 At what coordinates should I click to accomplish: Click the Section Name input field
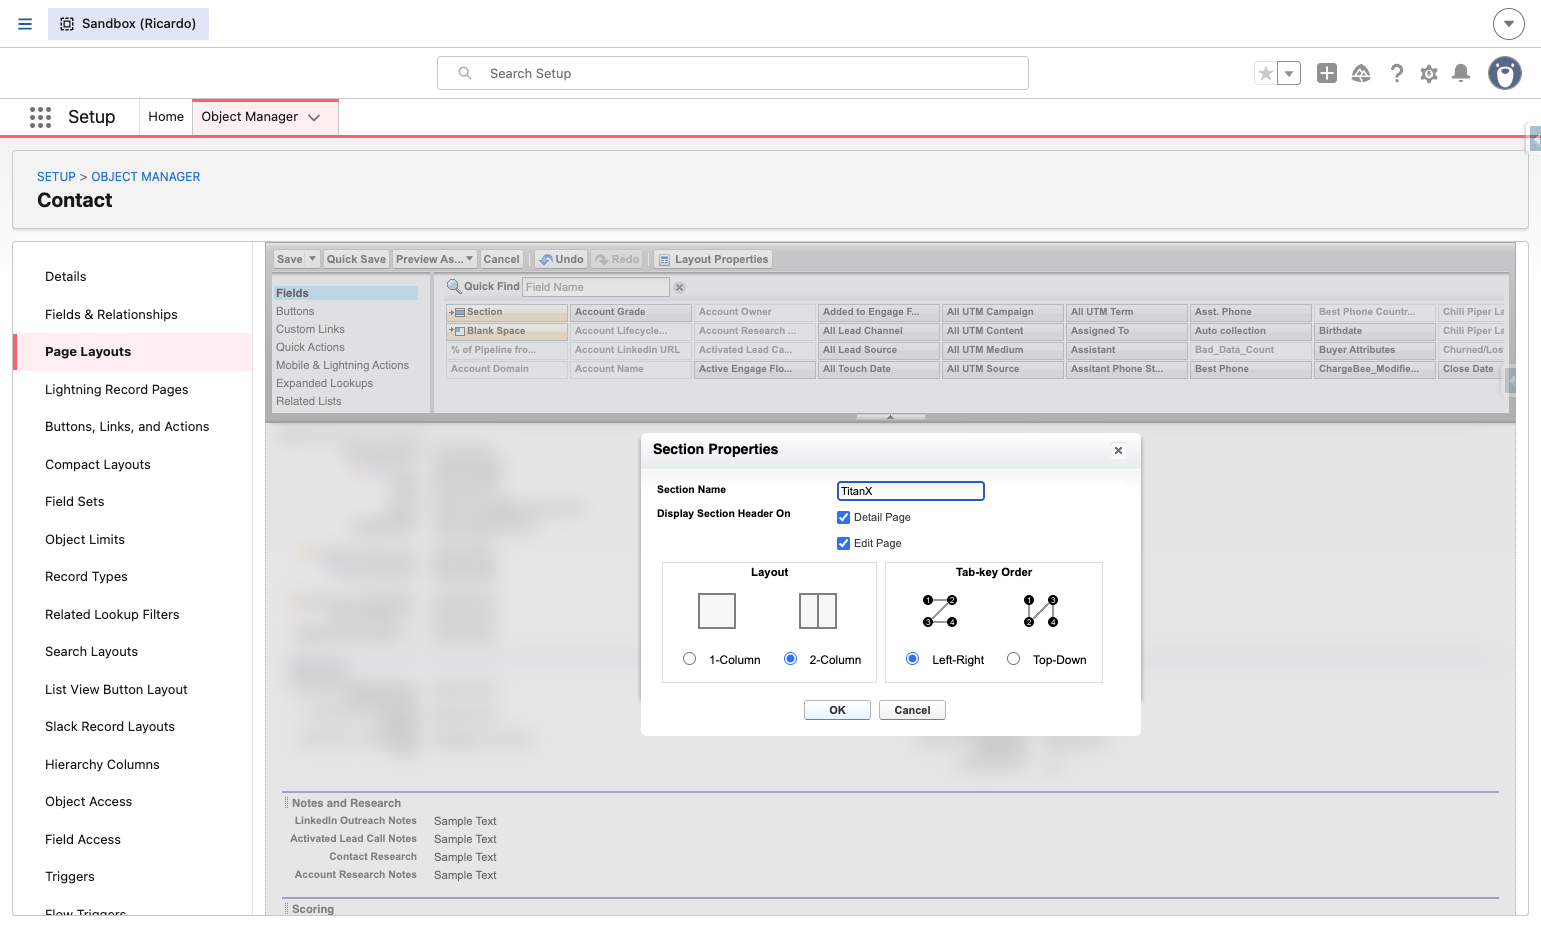tap(911, 491)
